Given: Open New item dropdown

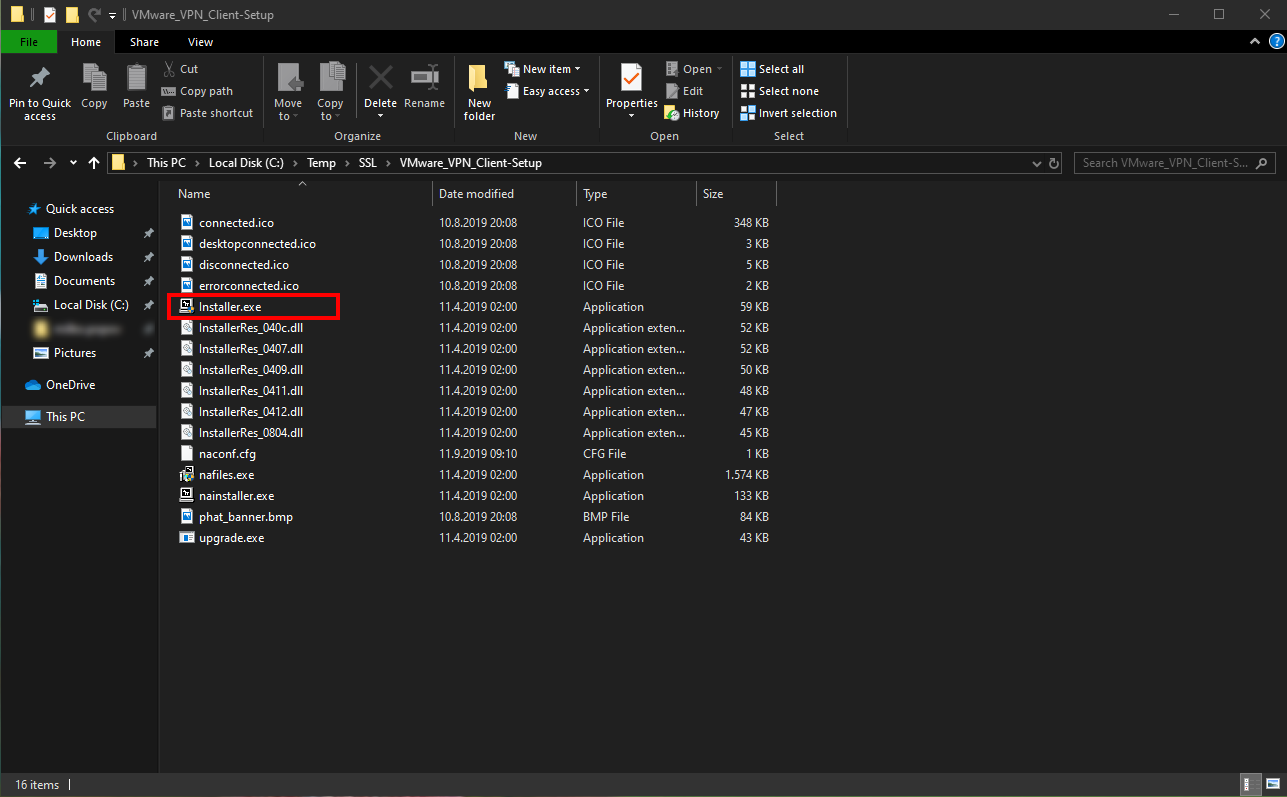Looking at the screenshot, I should pyautogui.click(x=543, y=69).
